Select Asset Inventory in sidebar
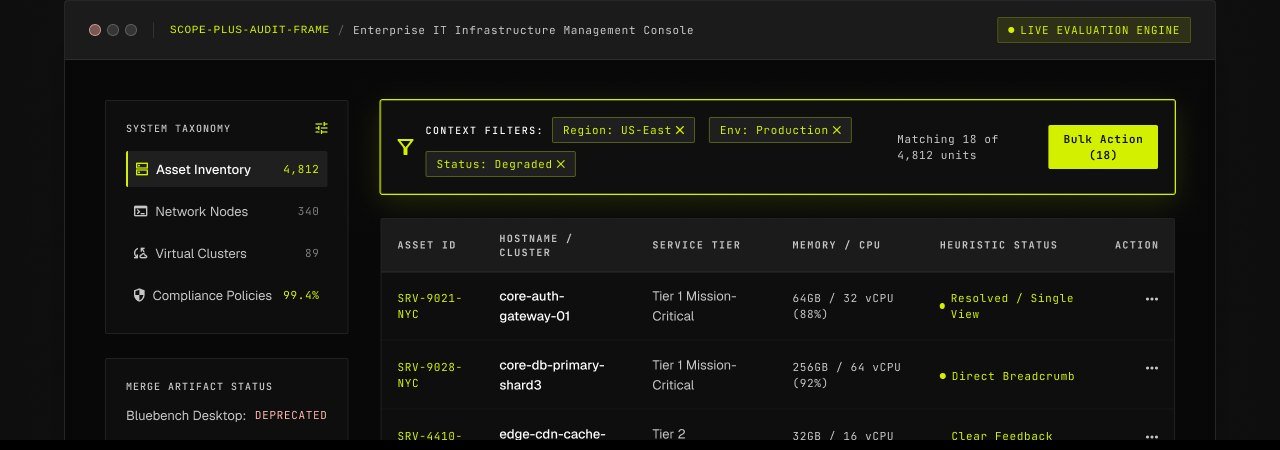Screen dimensions: 1280x450 (227, 170)
